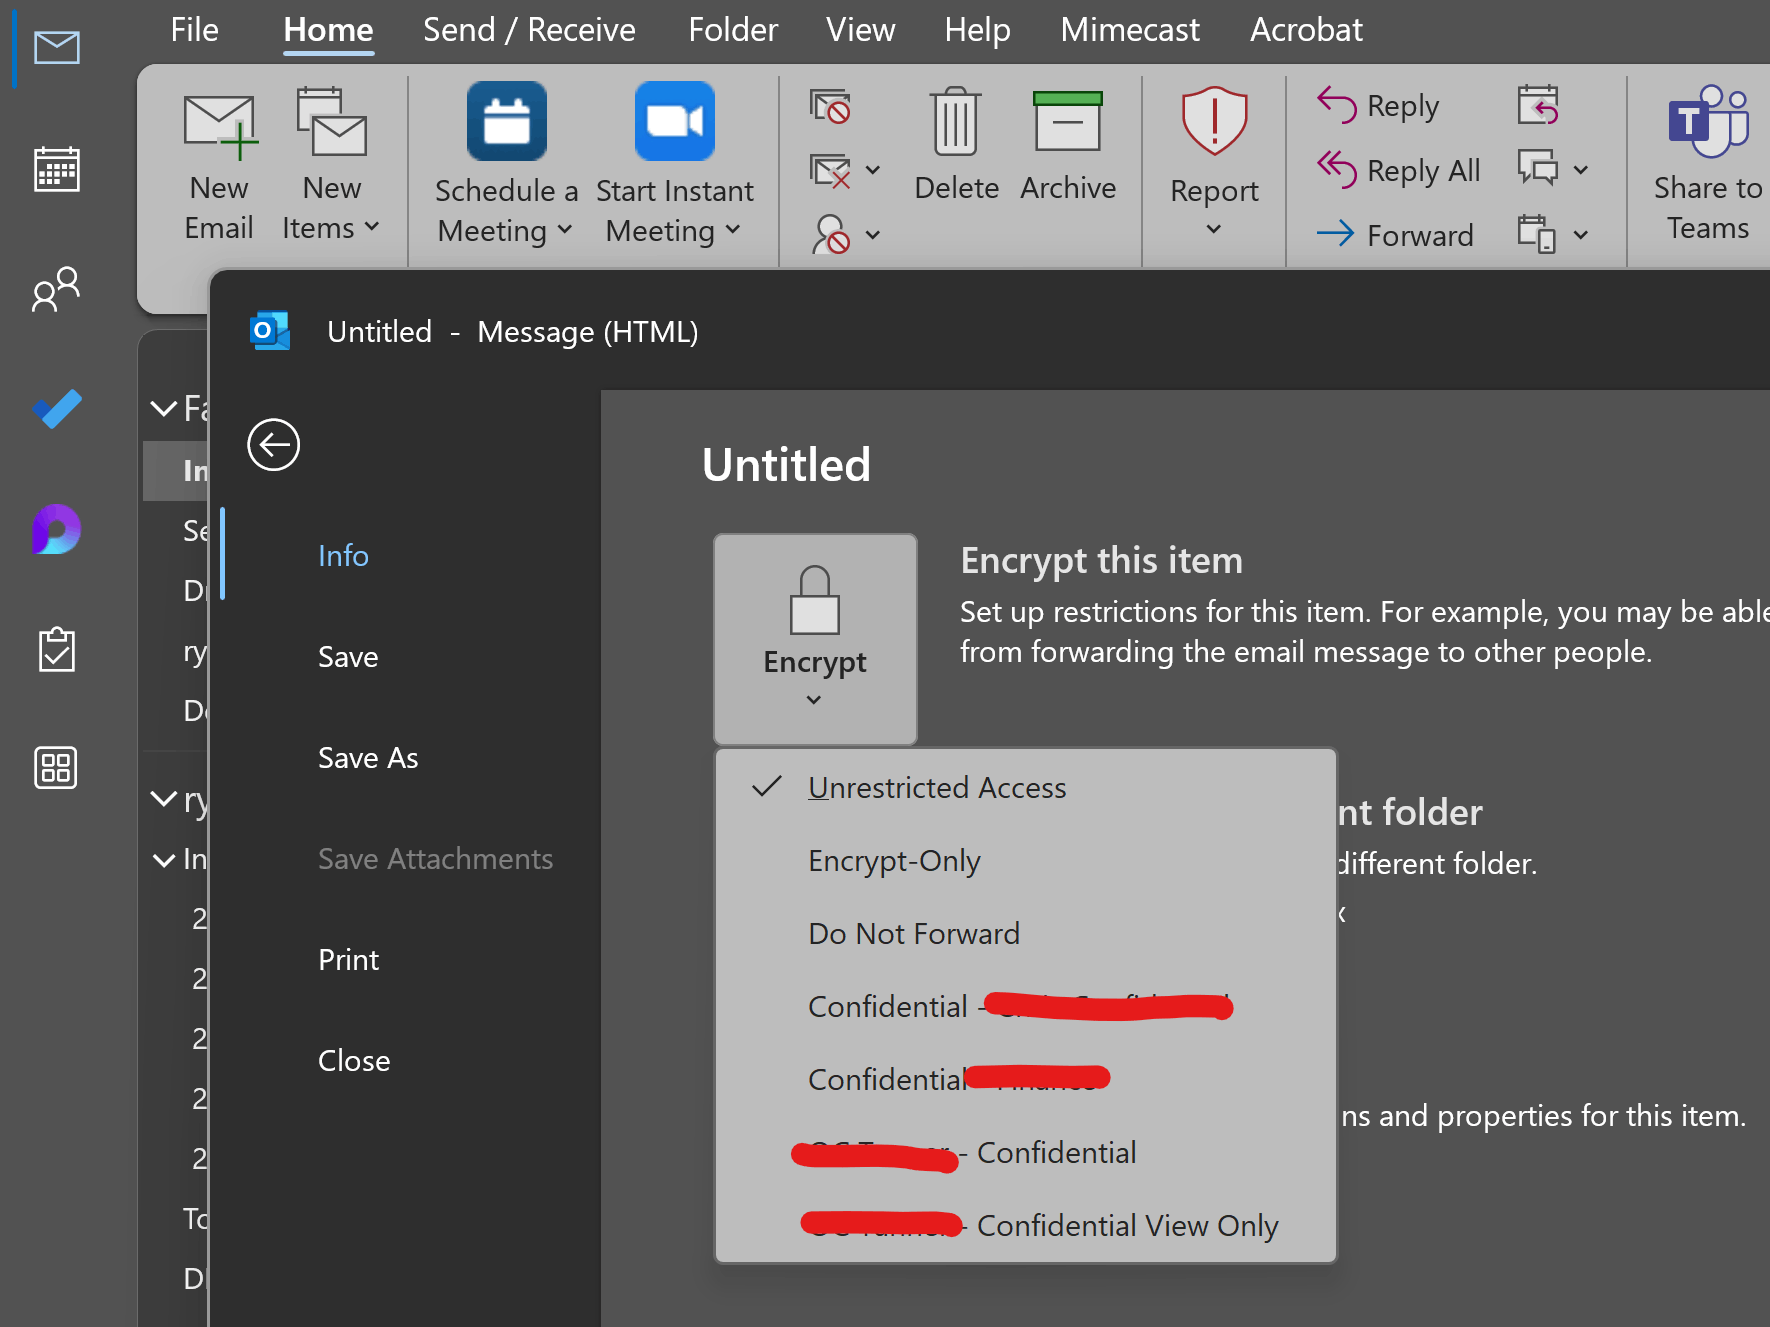Click Save As in Backstage menu
Screen dimensions: 1770x1327
click(368, 758)
